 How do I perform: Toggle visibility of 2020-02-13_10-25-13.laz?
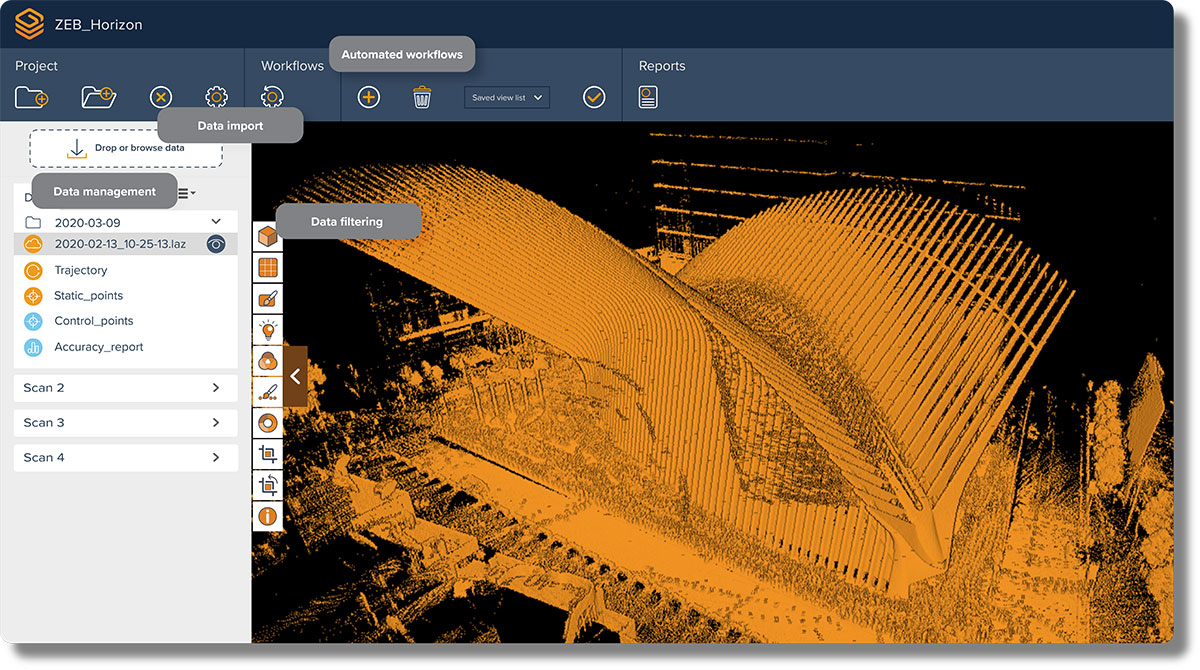(x=215, y=243)
